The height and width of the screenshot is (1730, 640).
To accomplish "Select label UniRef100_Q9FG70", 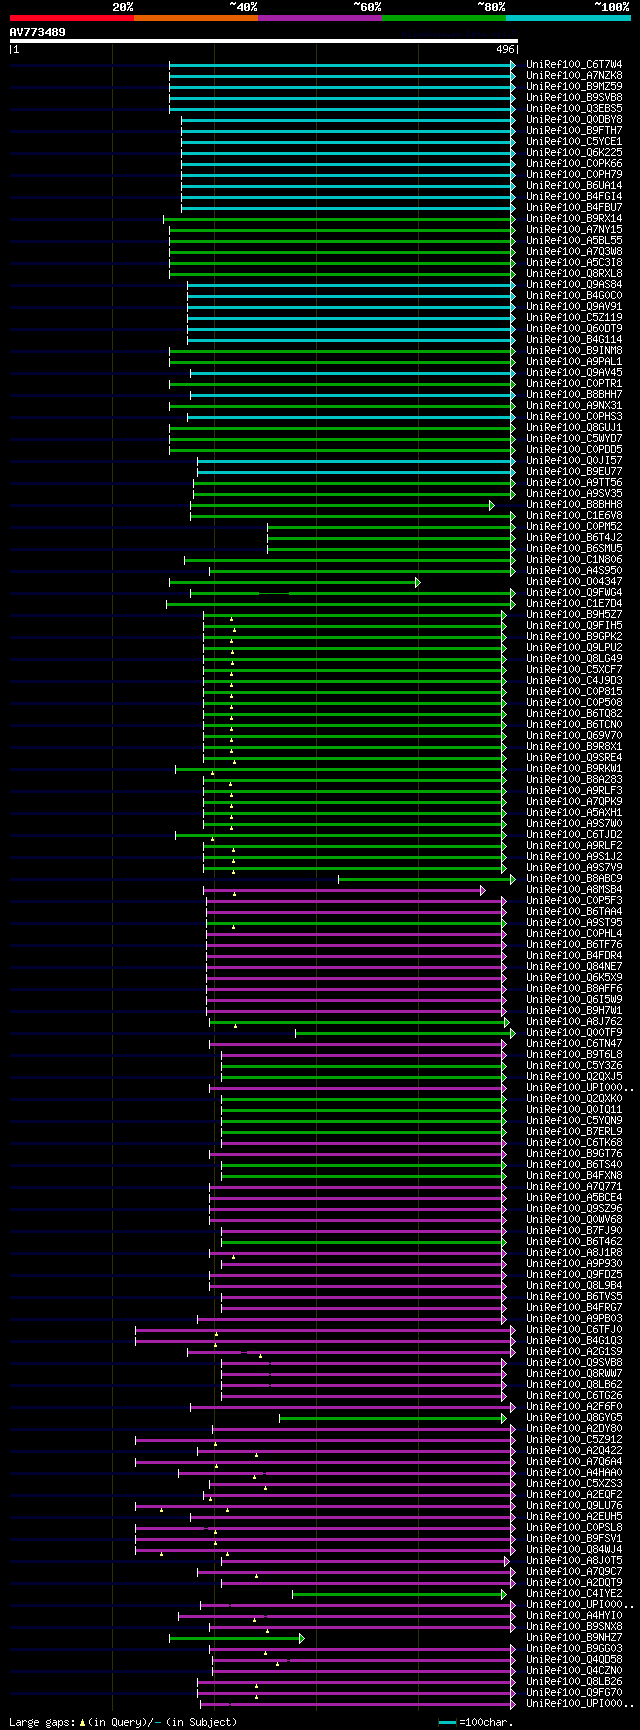I will click(574, 1693).
